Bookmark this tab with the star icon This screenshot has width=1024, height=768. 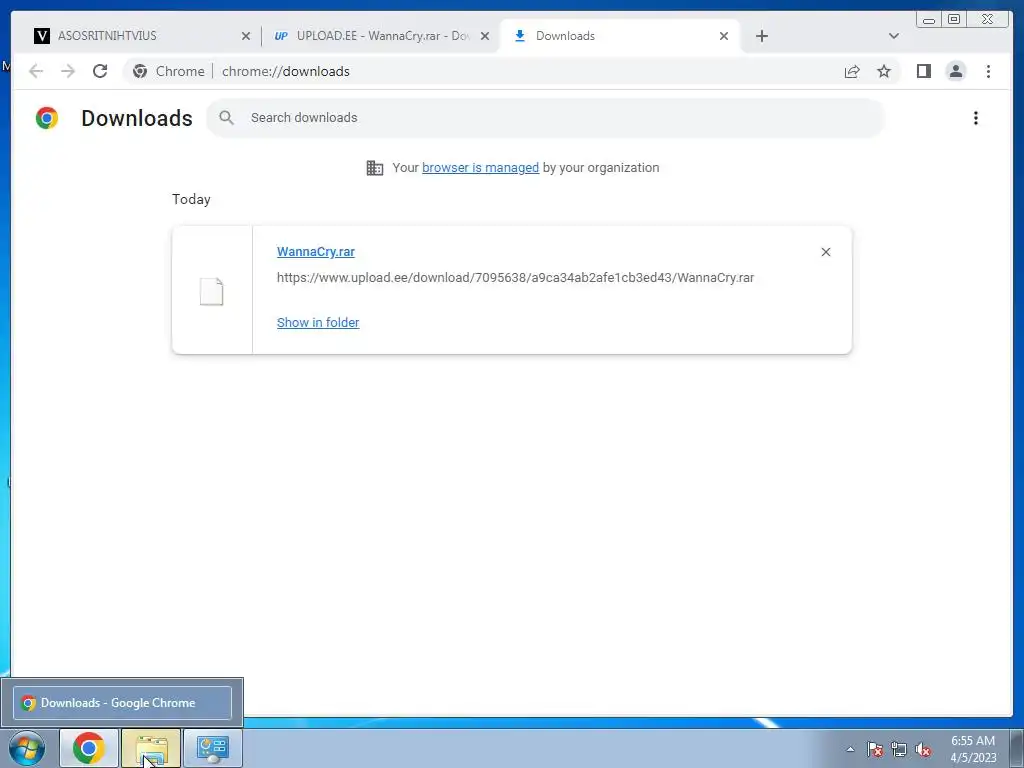884,71
